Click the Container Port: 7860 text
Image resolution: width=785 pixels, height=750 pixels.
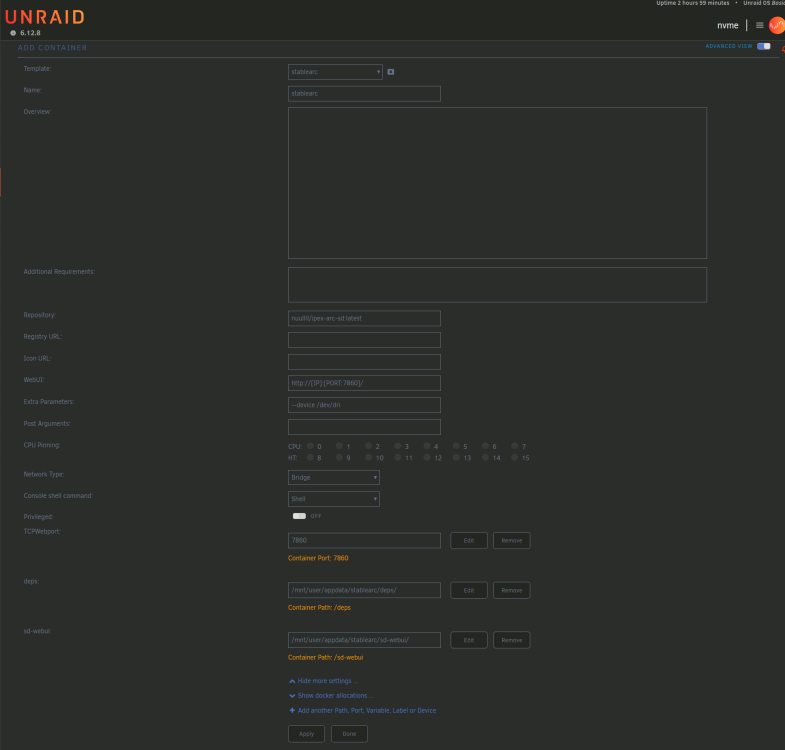tap(318, 558)
